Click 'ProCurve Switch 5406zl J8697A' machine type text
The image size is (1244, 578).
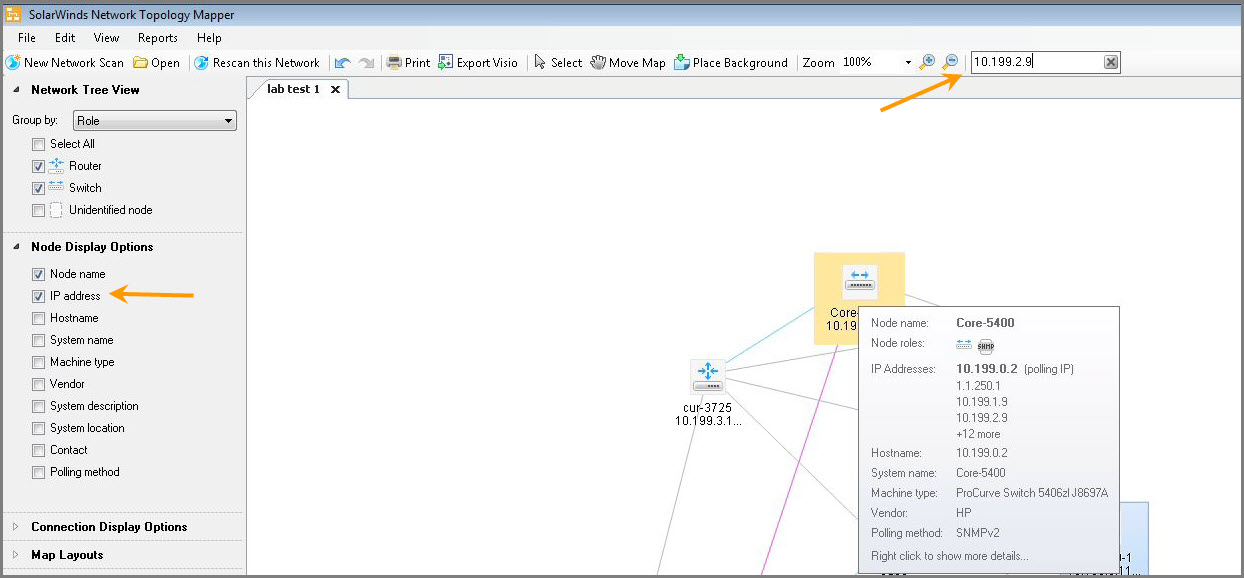pyautogui.click(x=1032, y=493)
